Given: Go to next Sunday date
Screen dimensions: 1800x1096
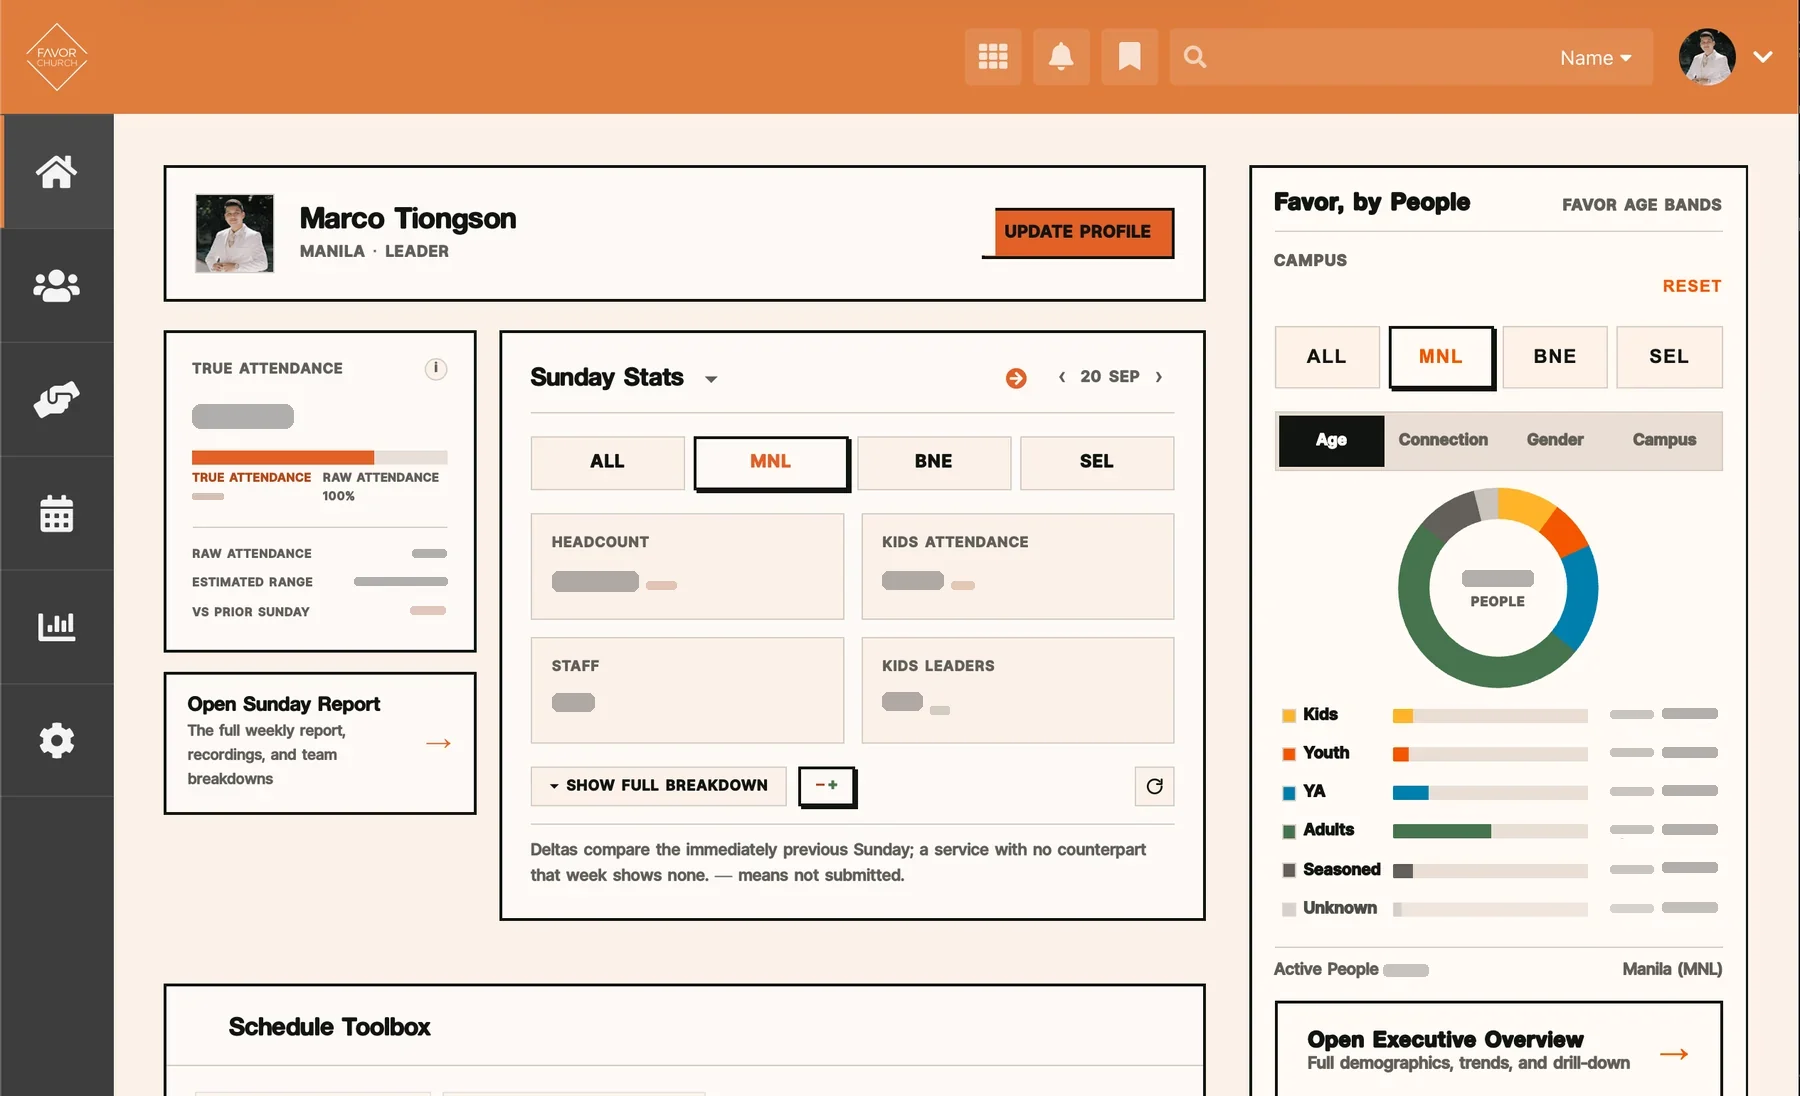Looking at the screenshot, I should 1159,377.
